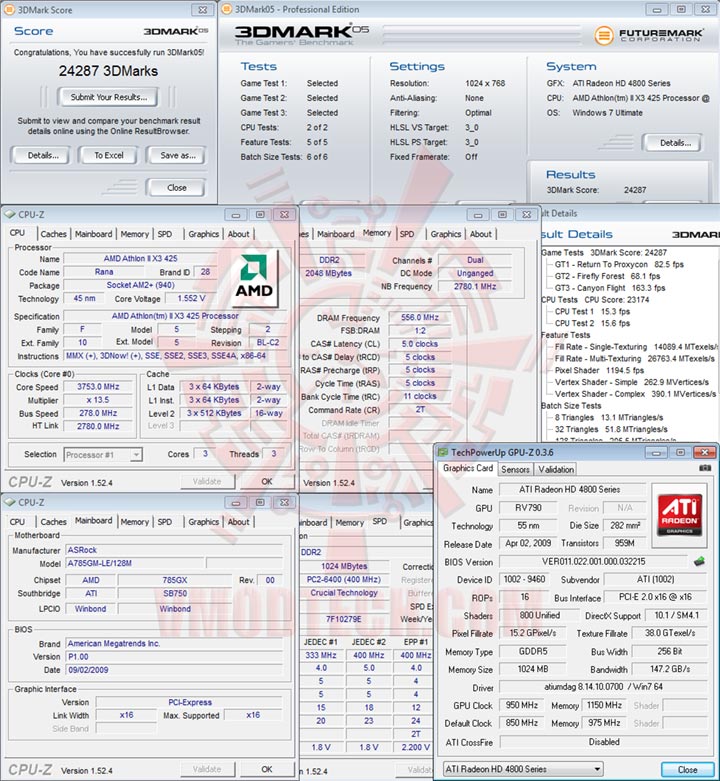
Task: Open Memory tab in top CPU-Z window
Action: point(134,234)
